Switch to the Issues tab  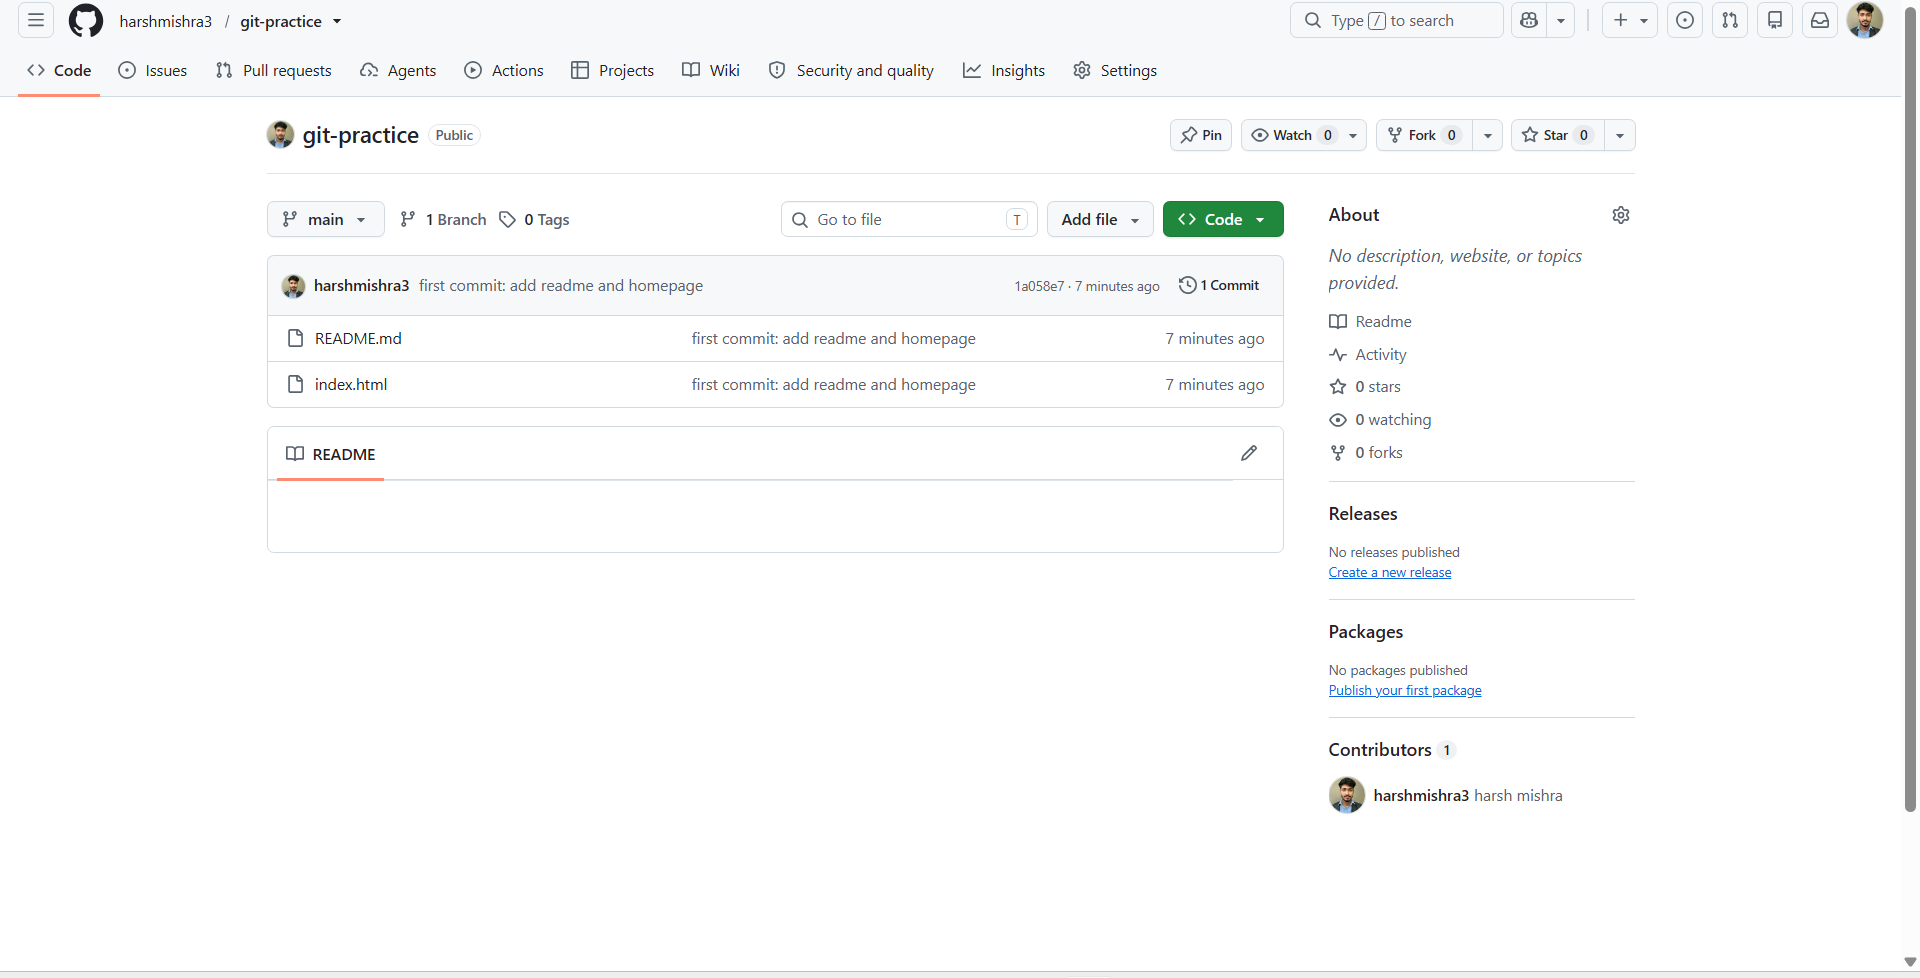(x=153, y=70)
